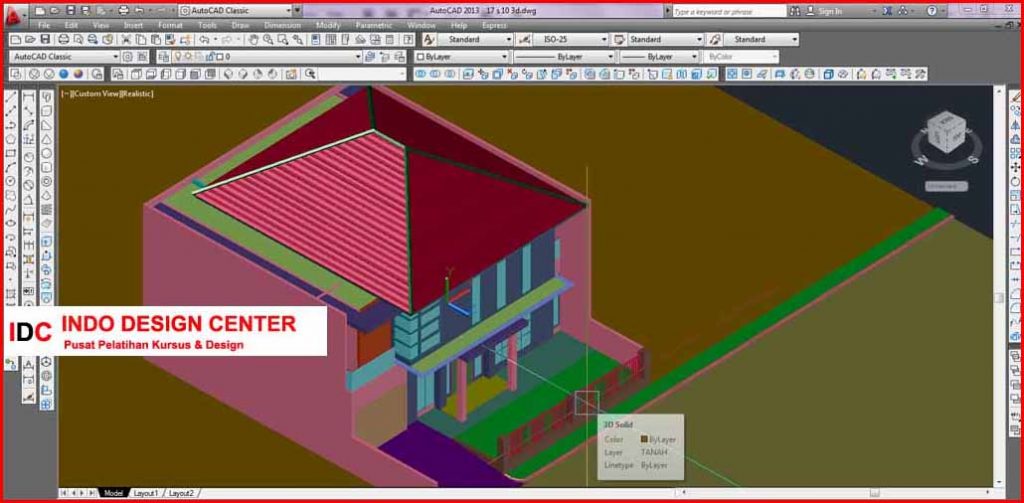Apply the Realistic visual style sphere icon
The height and width of the screenshot is (503, 1024).
click(x=64, y=74)
